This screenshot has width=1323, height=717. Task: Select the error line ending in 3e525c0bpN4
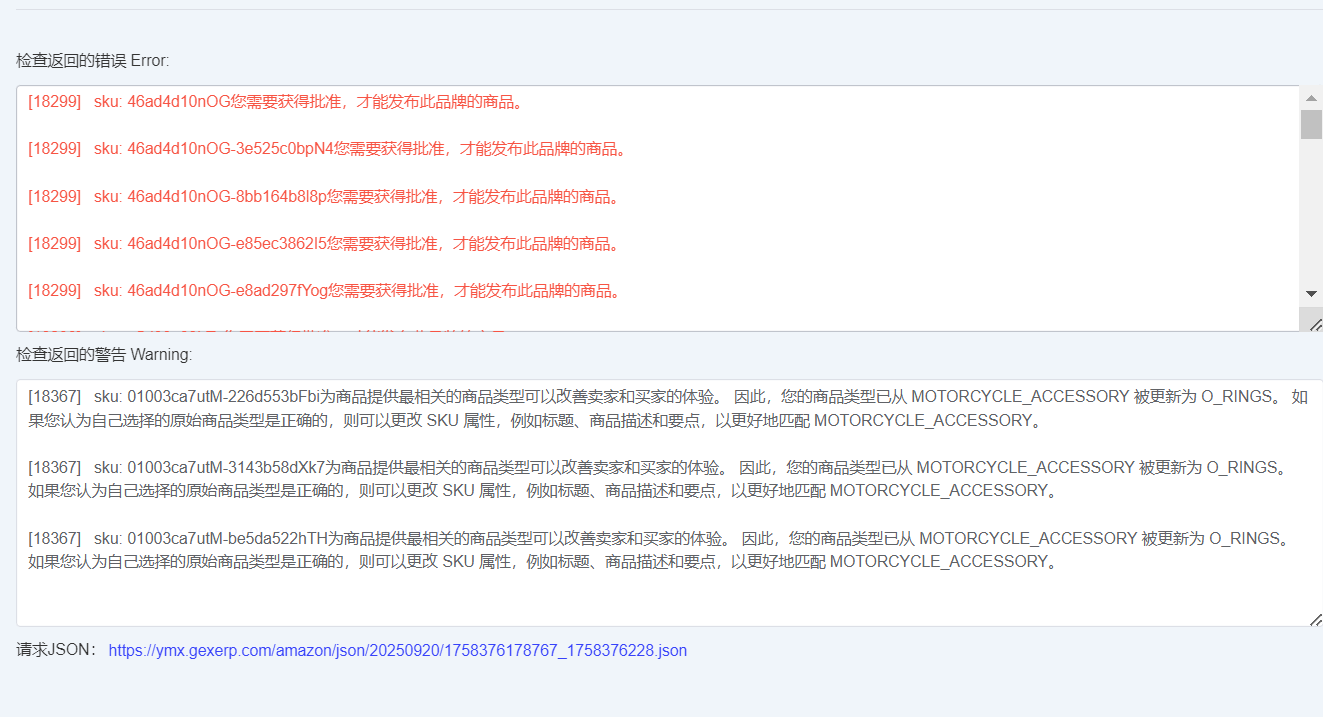coord(327,149)
